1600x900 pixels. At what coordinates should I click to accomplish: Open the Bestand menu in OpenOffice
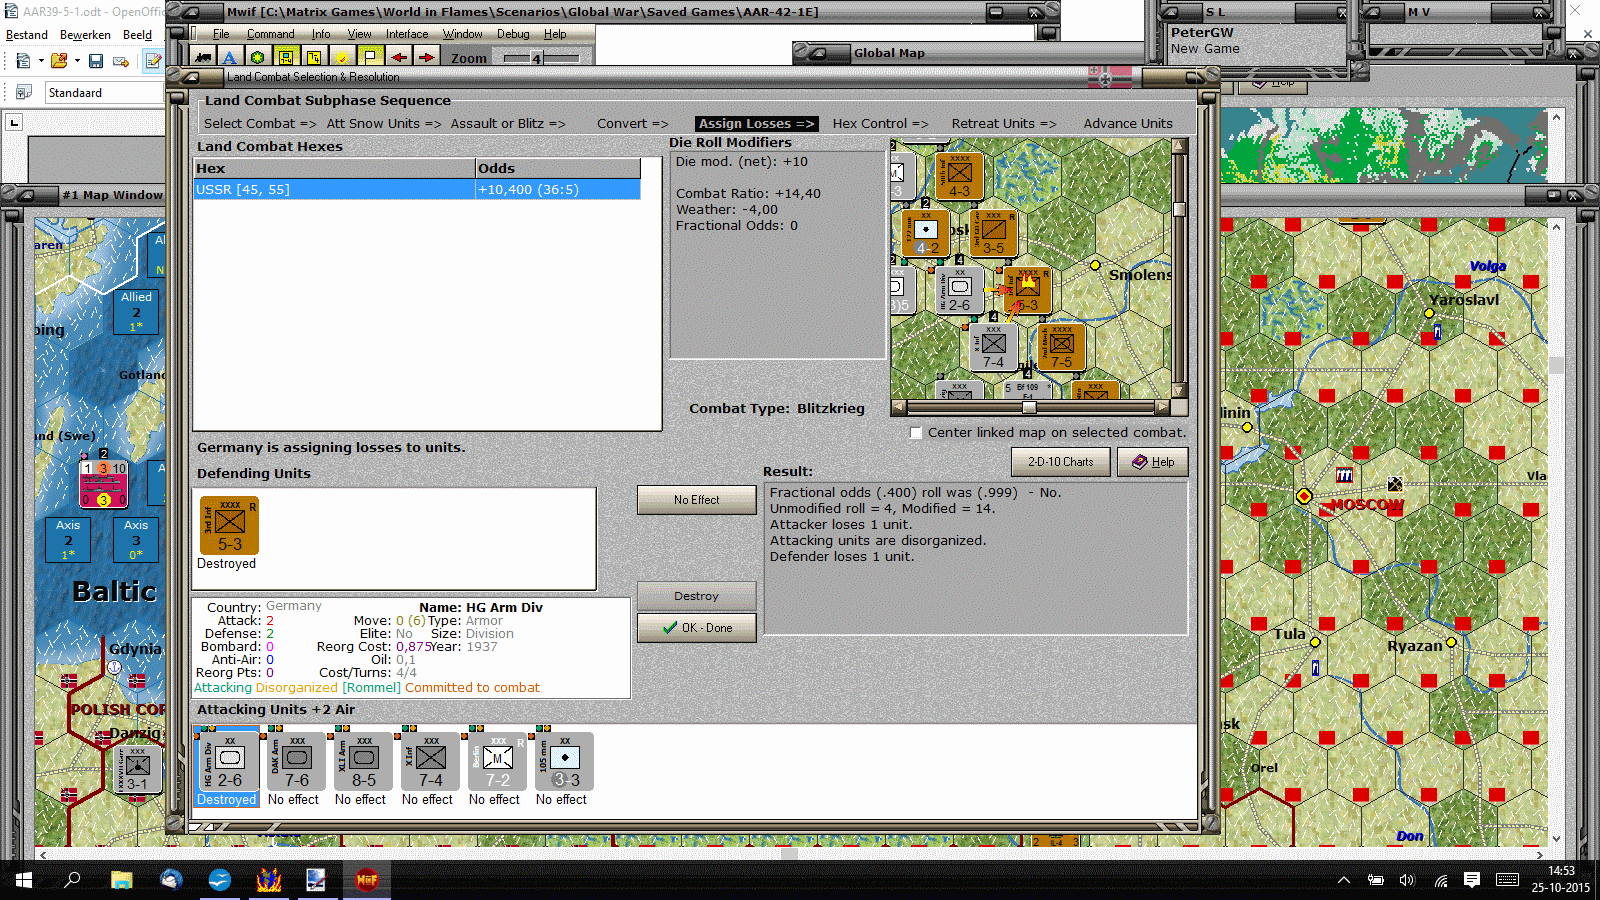click(27, 35)
